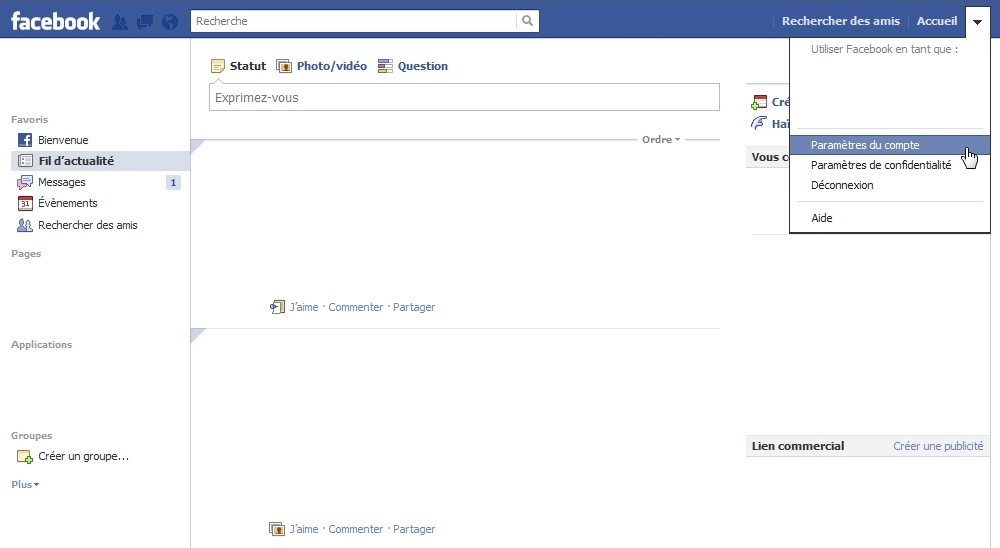Click the create event calendar icon

tap(759, 102)
